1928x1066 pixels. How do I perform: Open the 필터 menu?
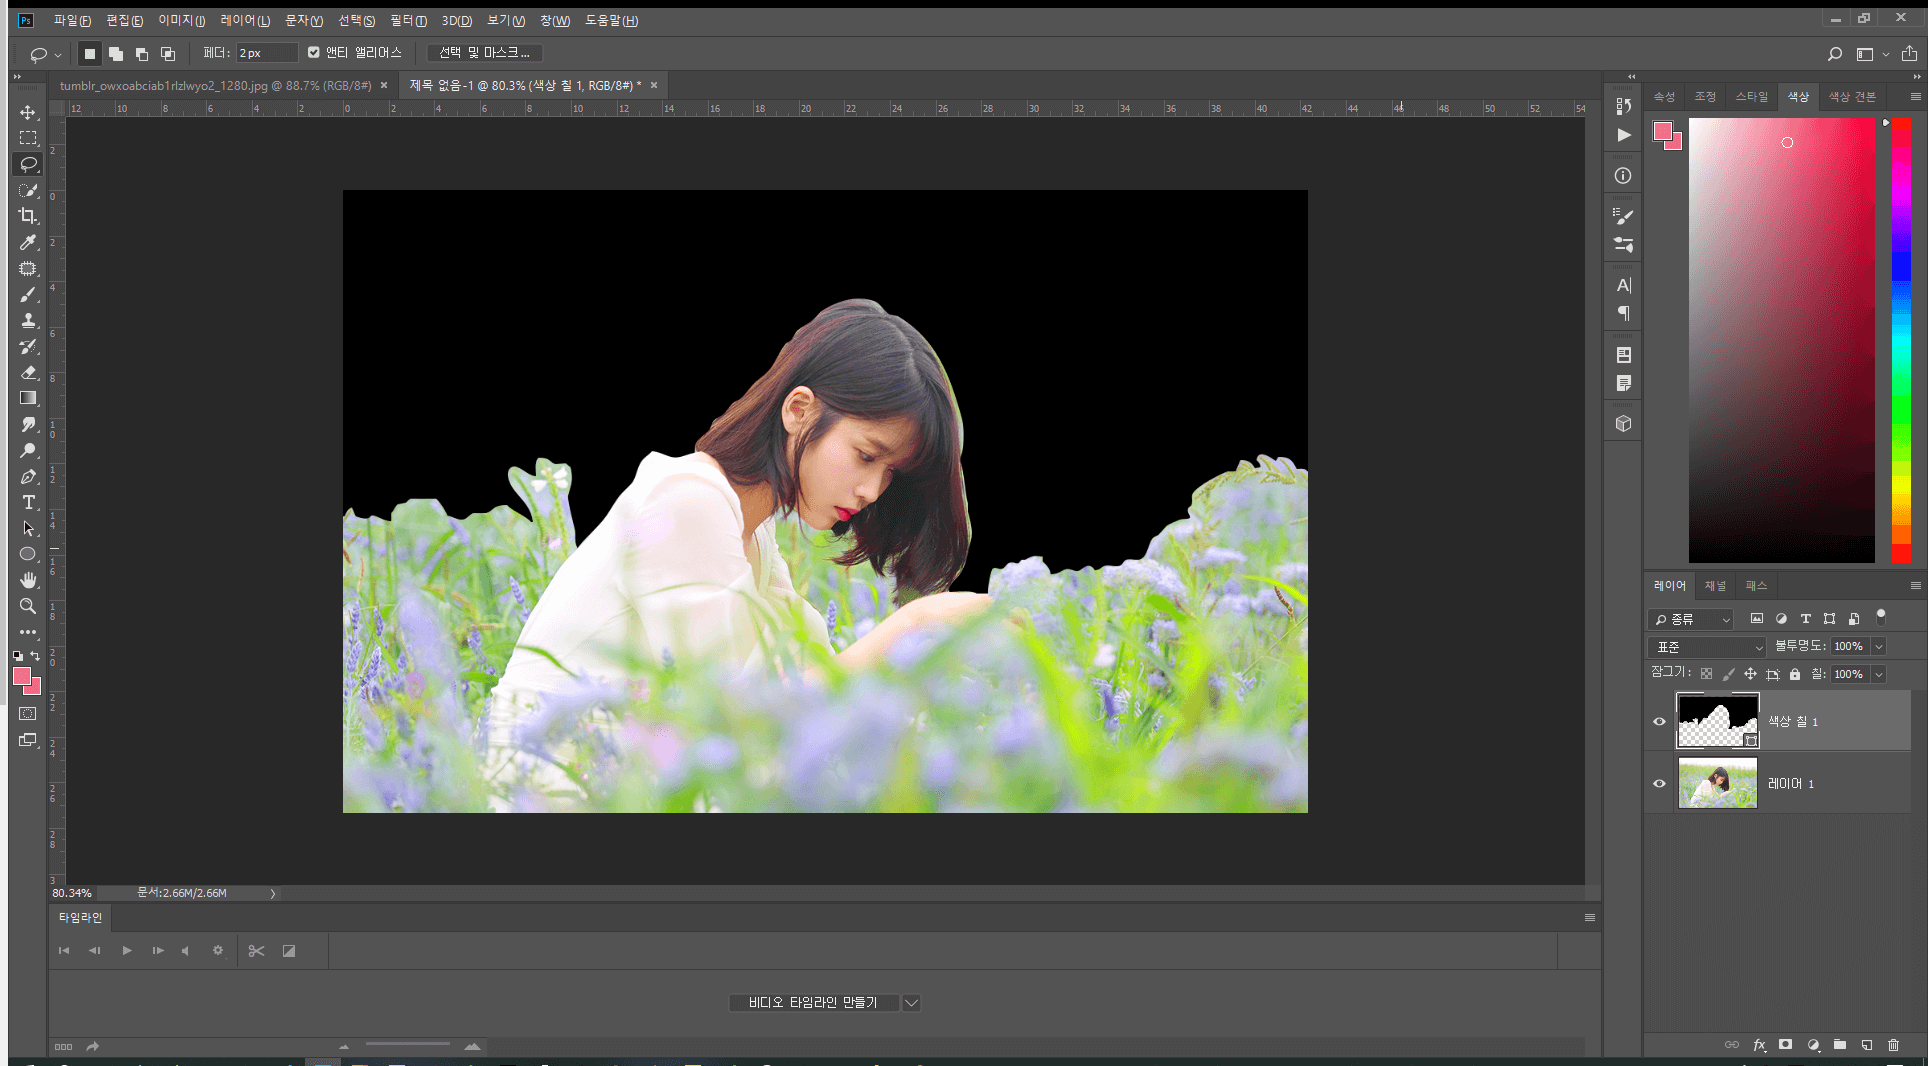pyautogui.click(x=408, y=20)
